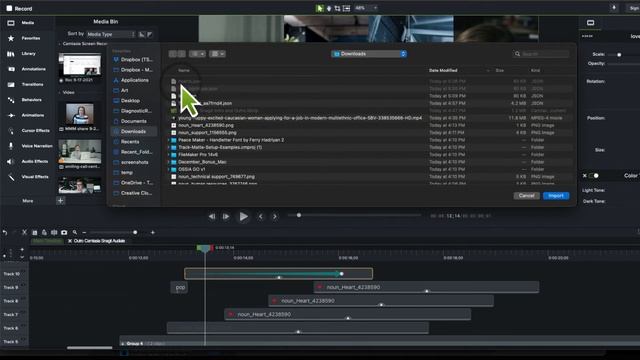
Task: Click the snapshot camera icon on the timeline
Action: pyautogui.click(x=64, y=232)
